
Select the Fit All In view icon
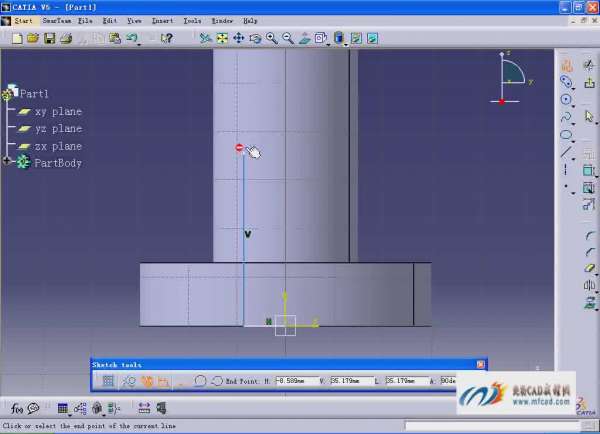[222, 38]
